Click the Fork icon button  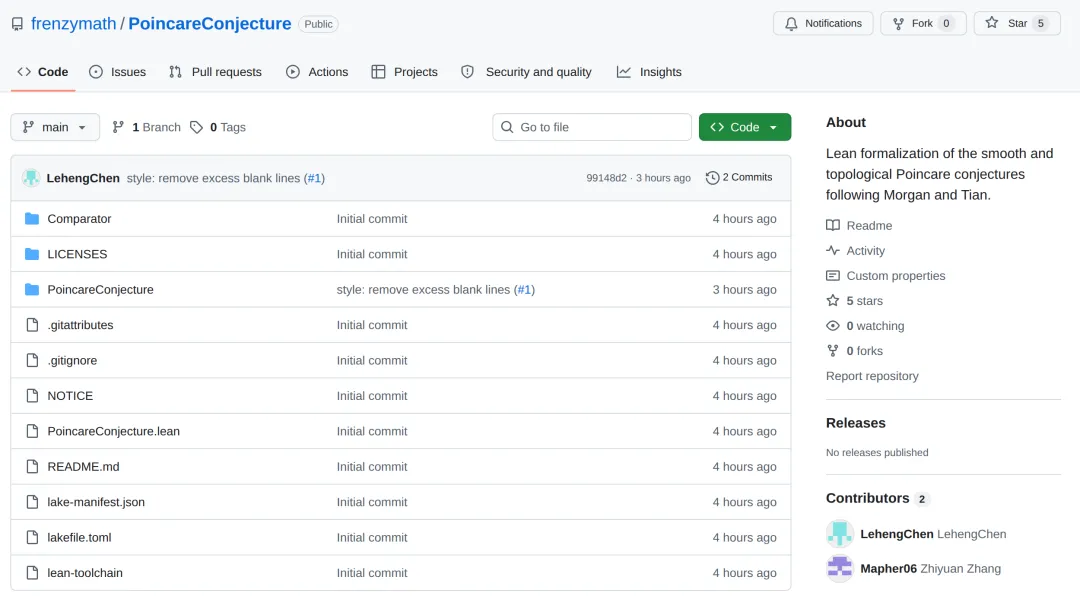pyautogui.click(x=898, y=23)
